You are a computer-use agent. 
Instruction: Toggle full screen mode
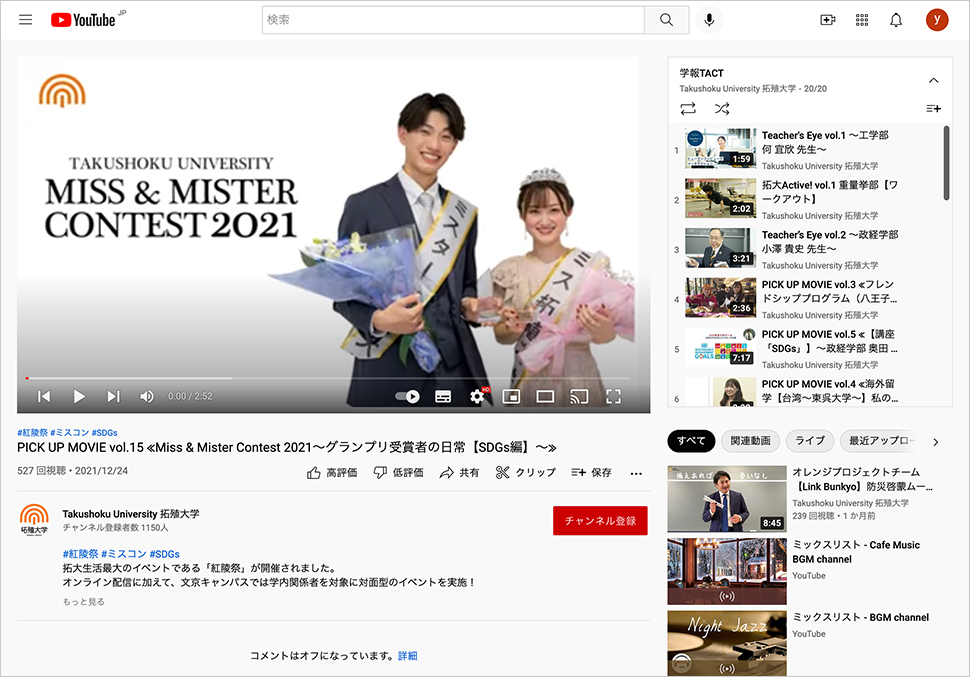(613, 396)
